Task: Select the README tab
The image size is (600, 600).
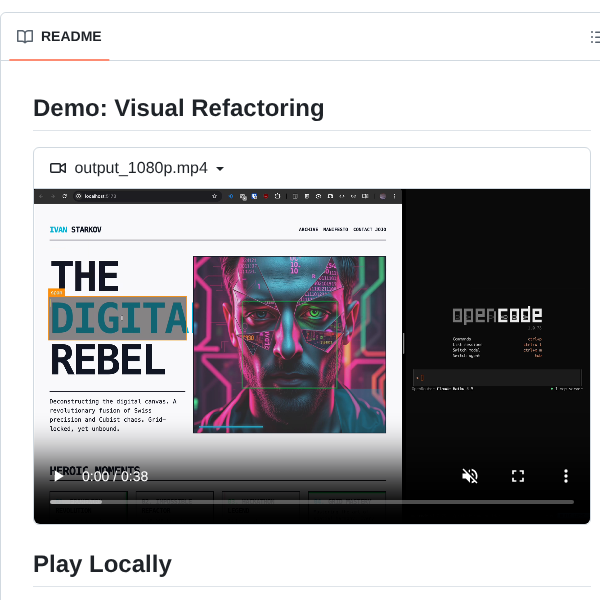Action: click(x=59, y=37)
